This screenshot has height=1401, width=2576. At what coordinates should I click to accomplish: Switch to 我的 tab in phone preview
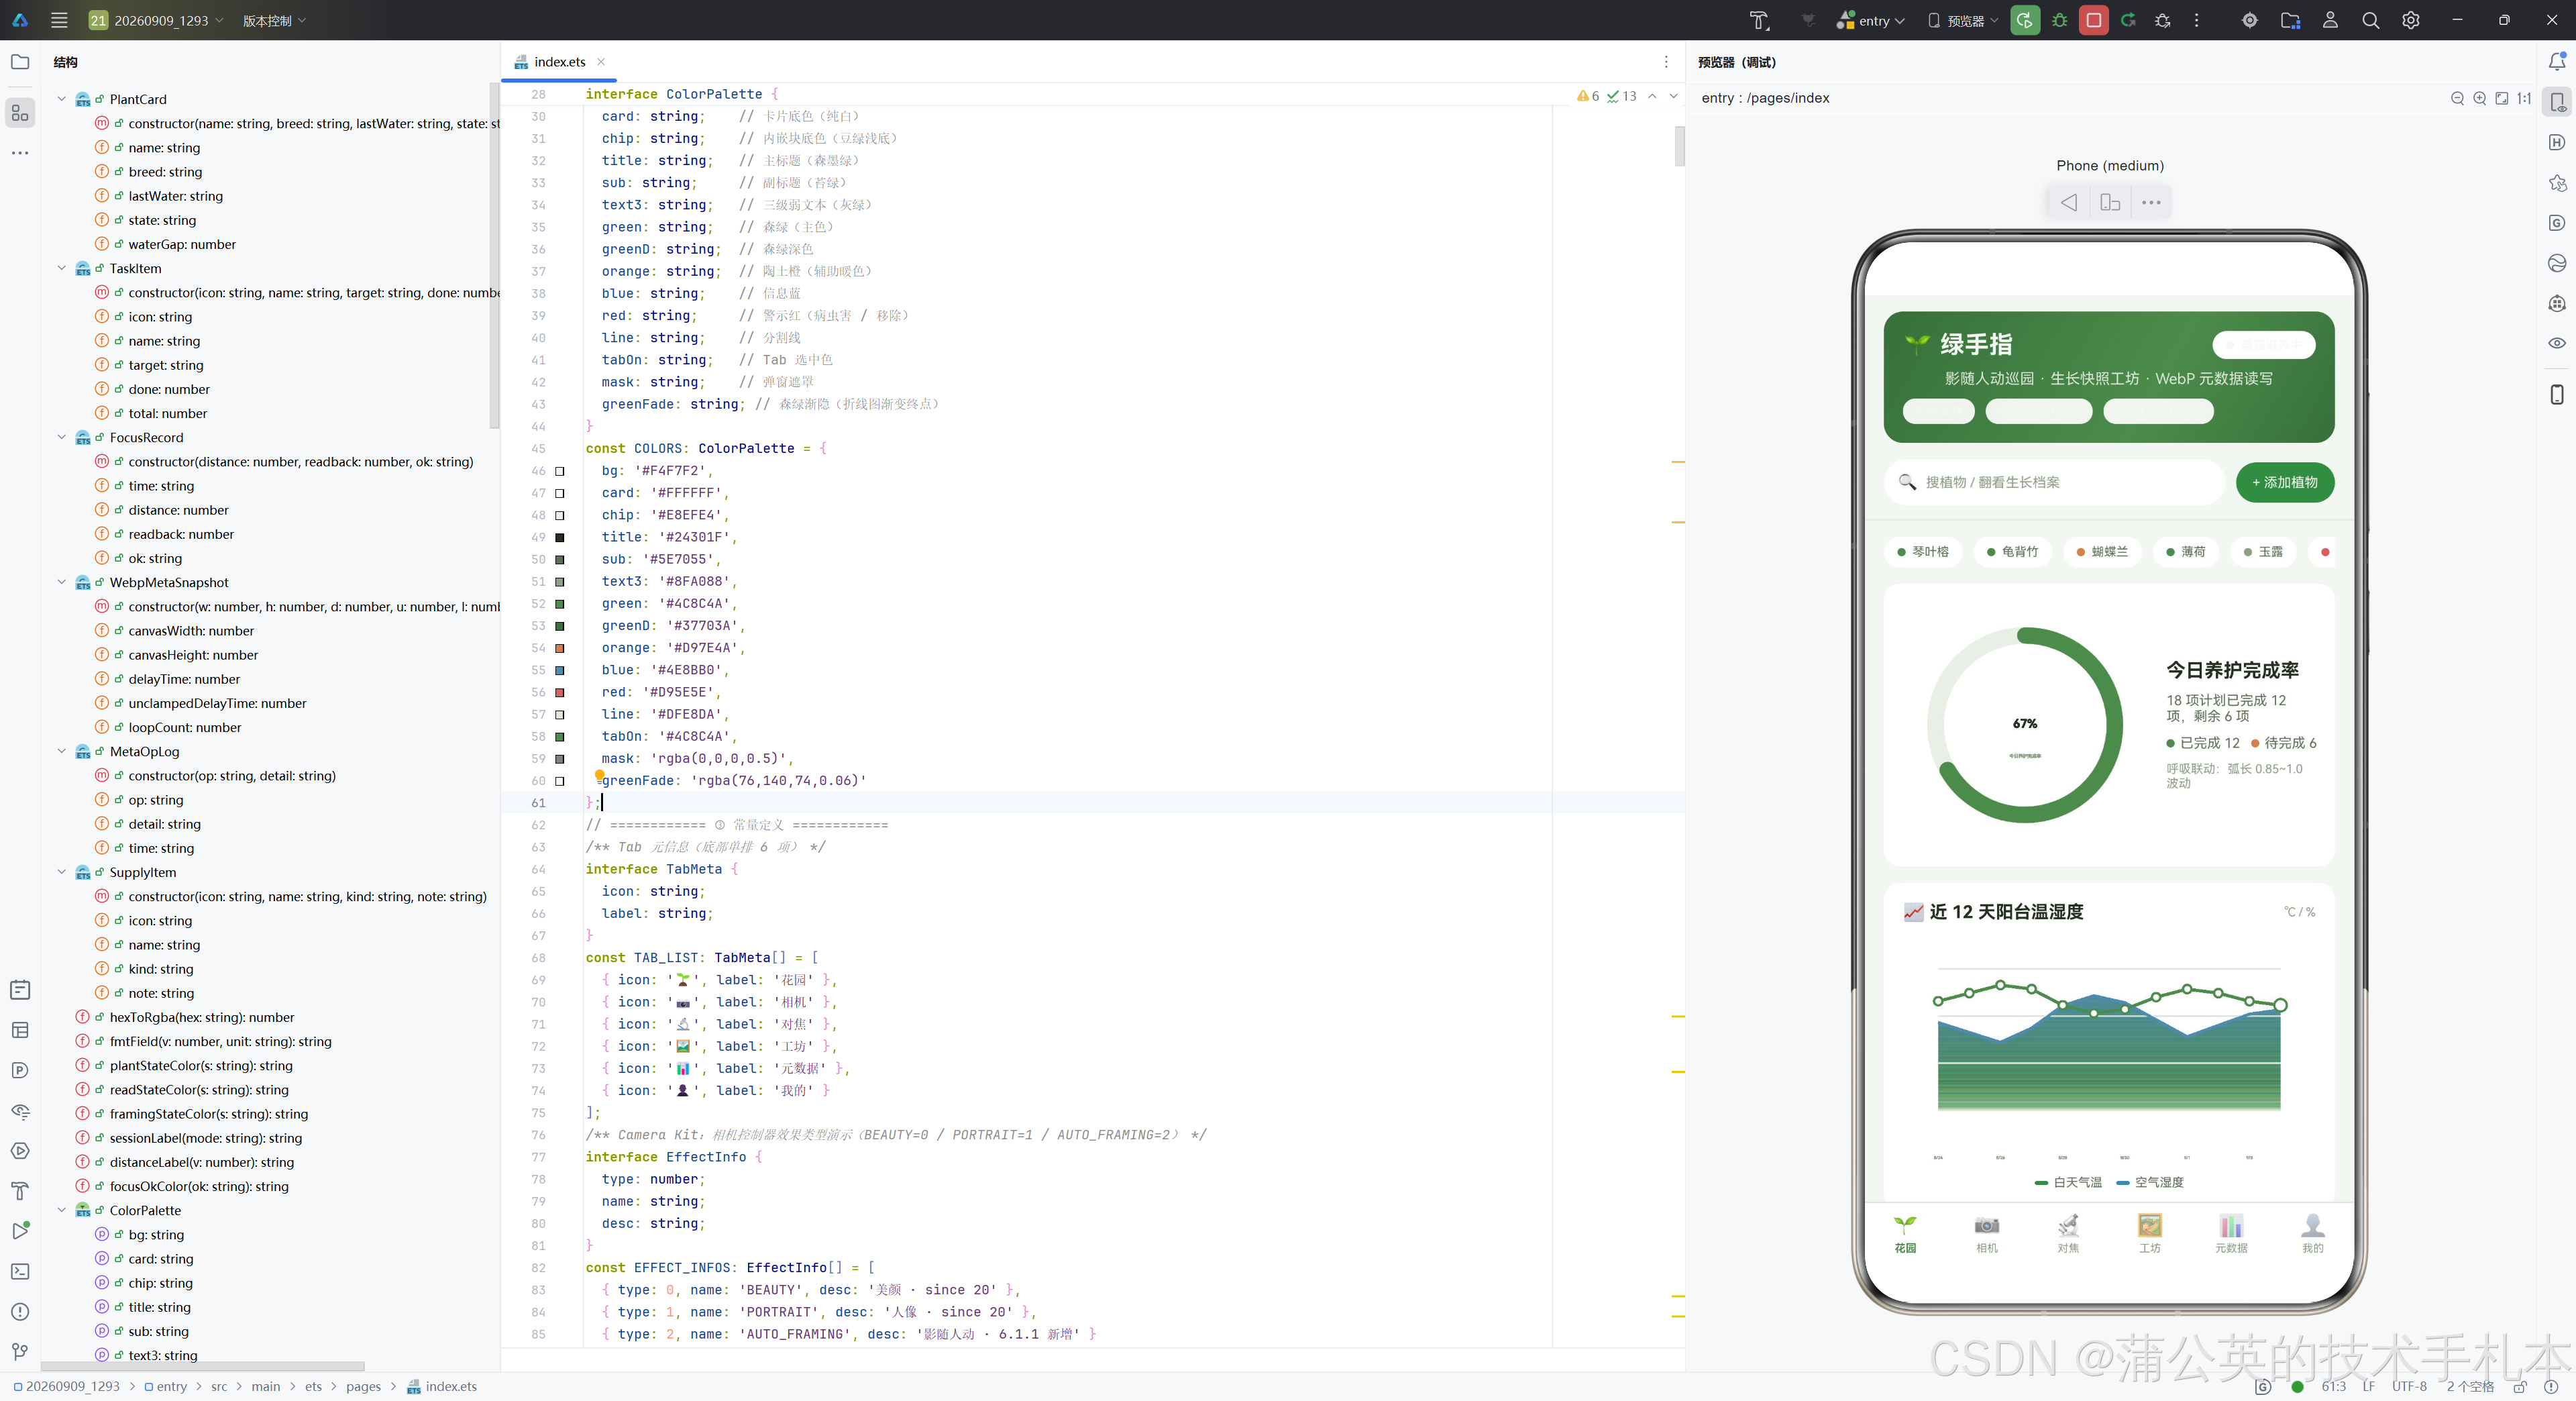pos(2312,1233)
